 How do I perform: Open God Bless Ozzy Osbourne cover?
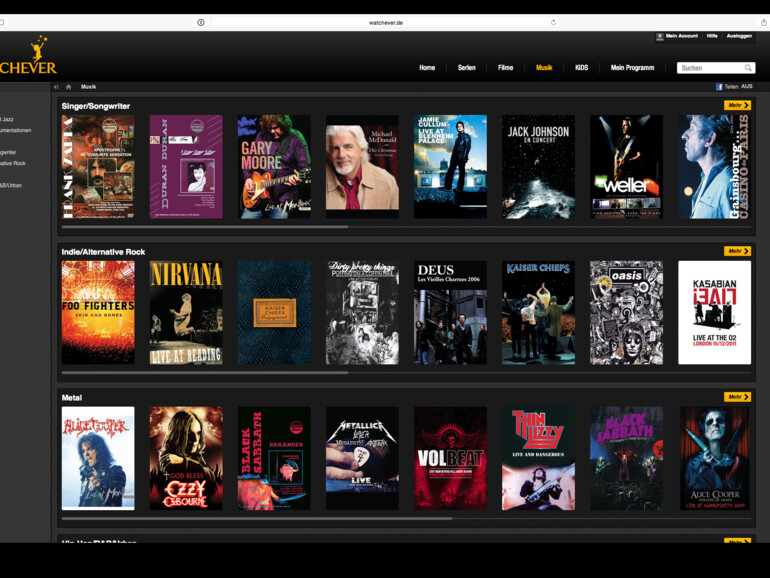click(186, 458)
